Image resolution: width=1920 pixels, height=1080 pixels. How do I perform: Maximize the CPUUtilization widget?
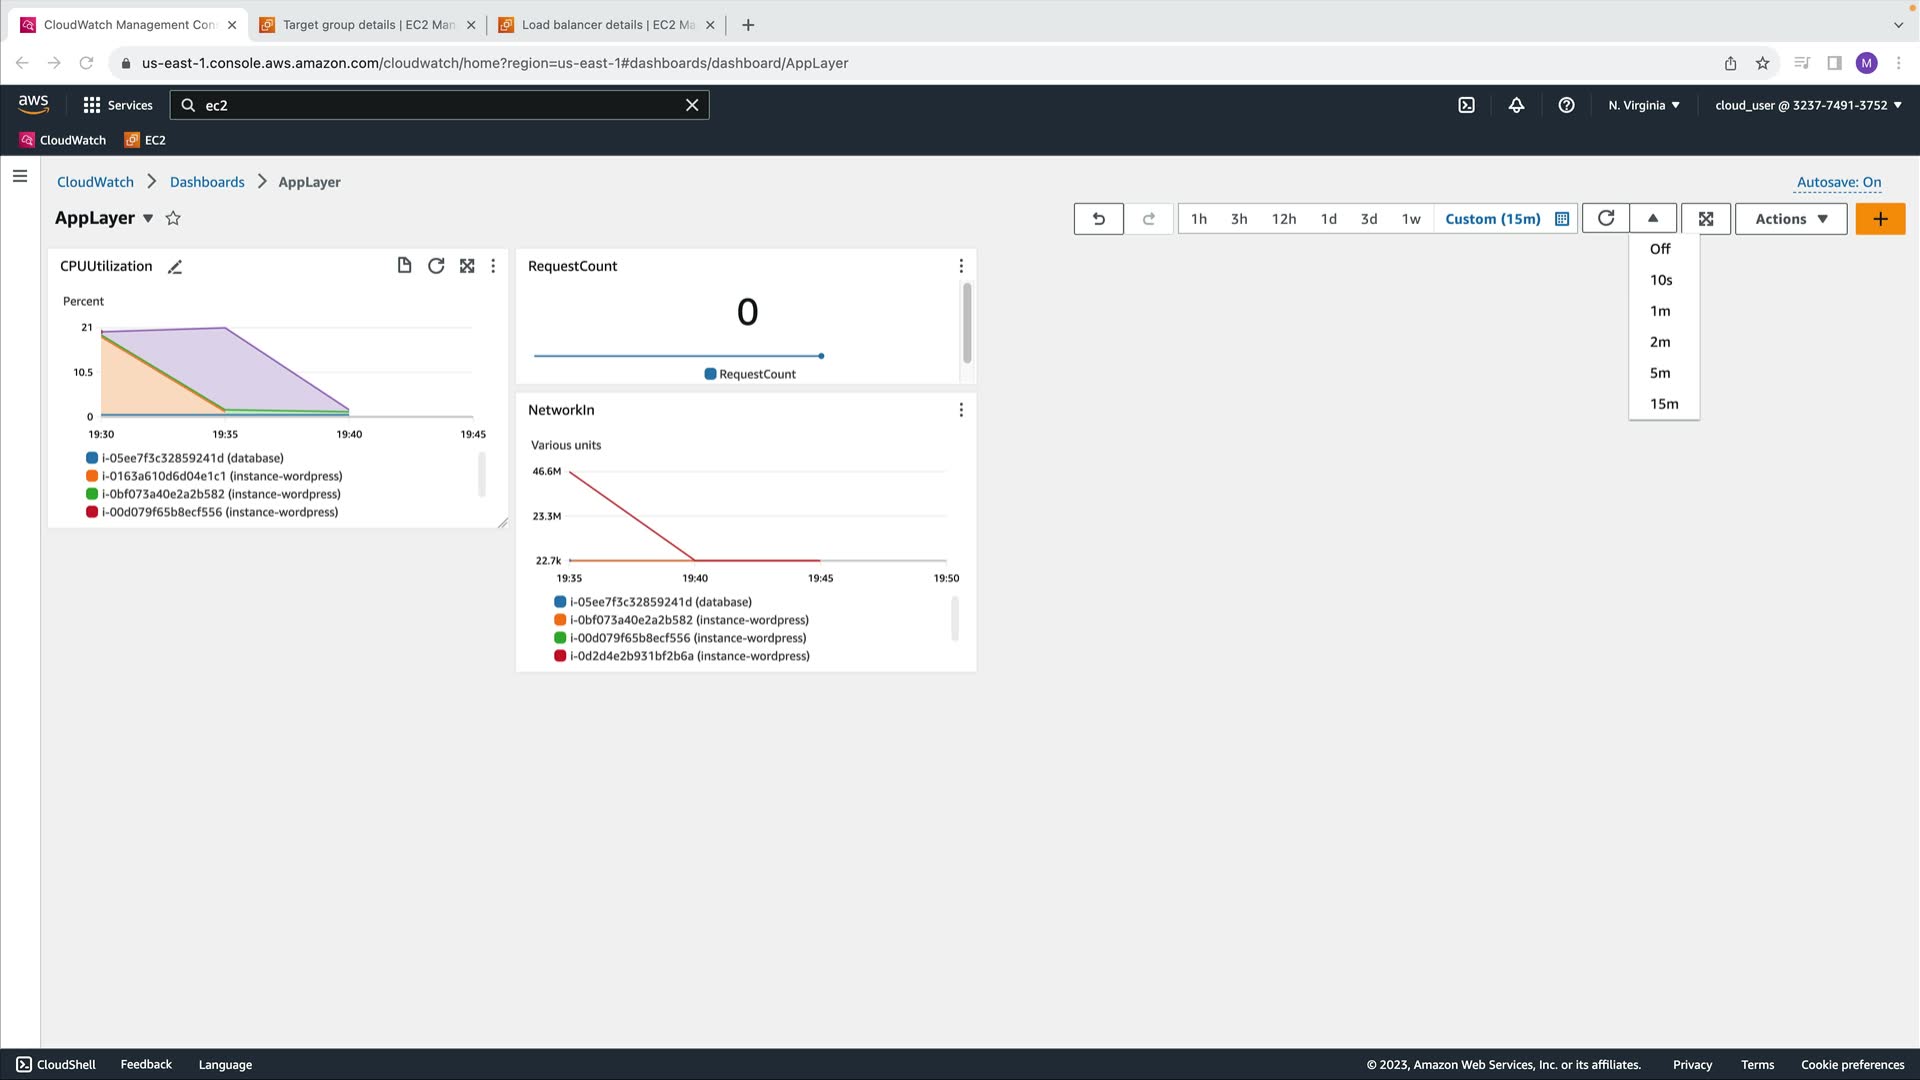coord(467,266)
